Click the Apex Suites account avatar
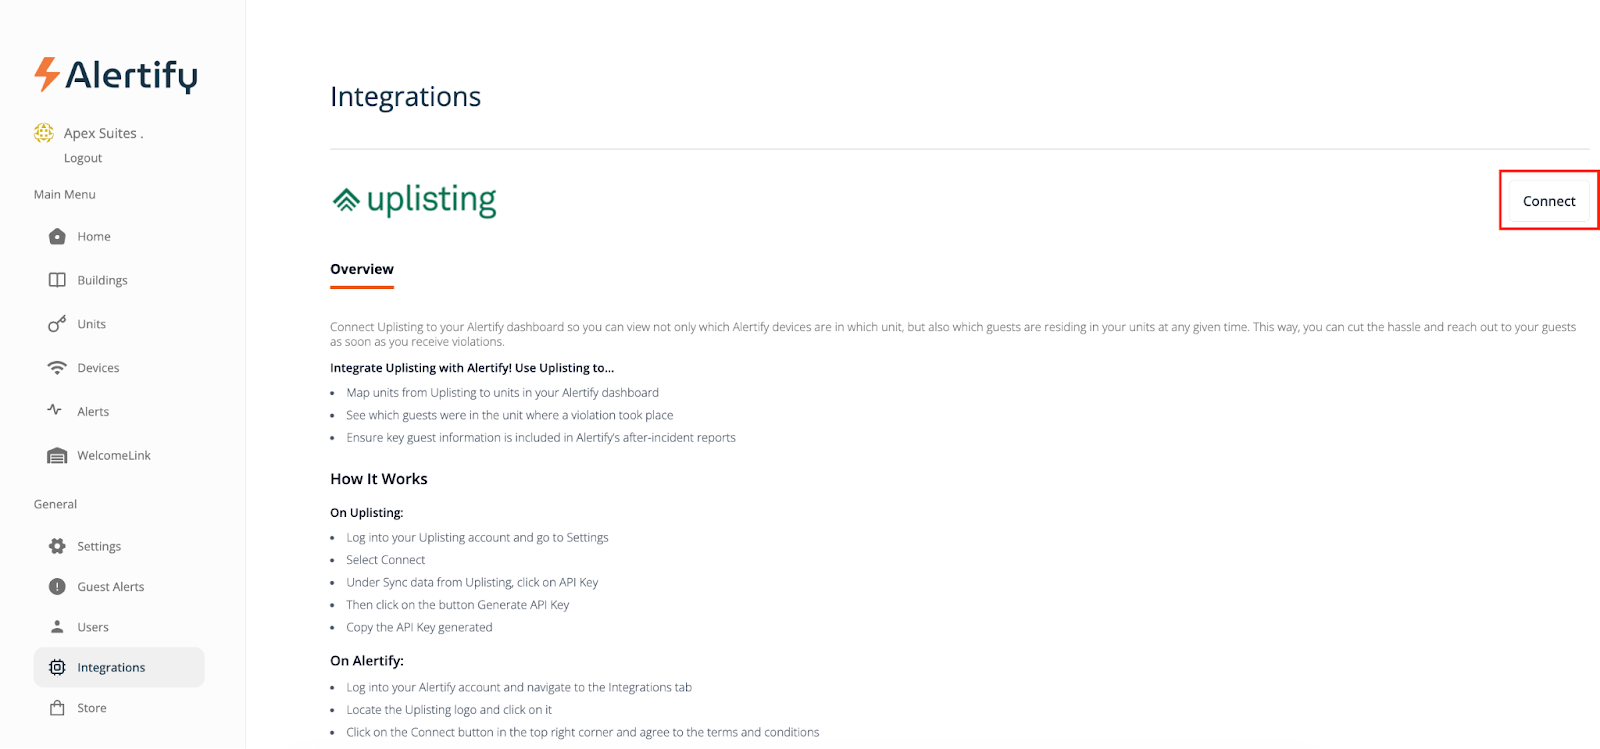1600x749 pixels. point(44,133)
